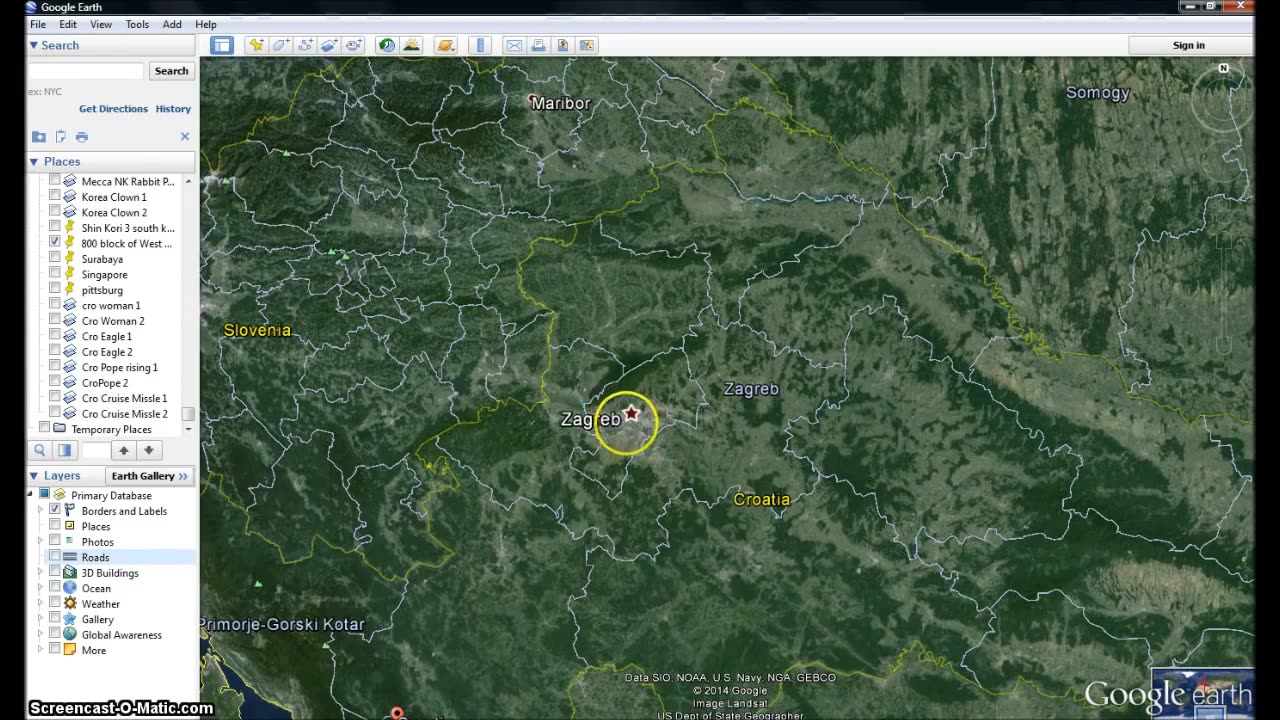Expand the More layer tree

(x=41, y=650)
